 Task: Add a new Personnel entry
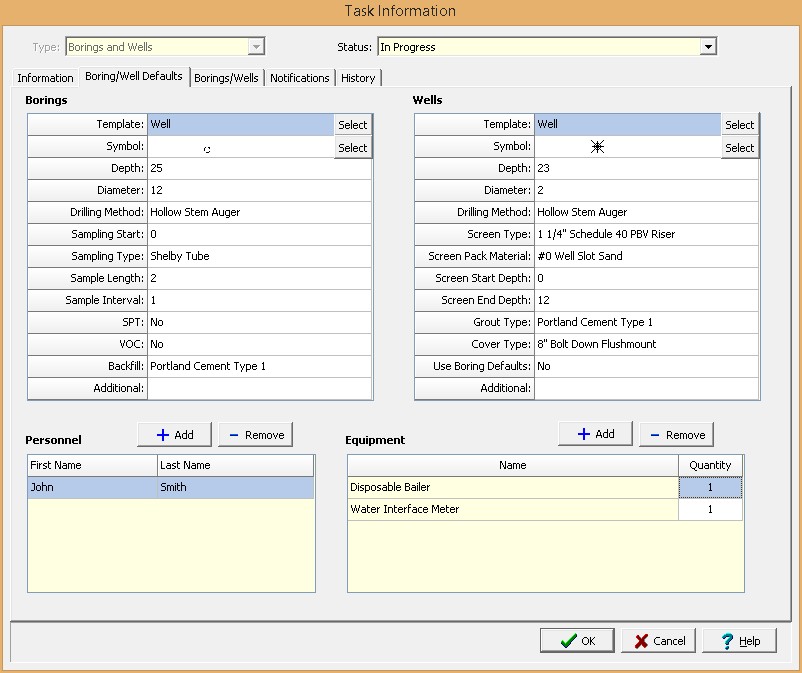coord(174,434)
